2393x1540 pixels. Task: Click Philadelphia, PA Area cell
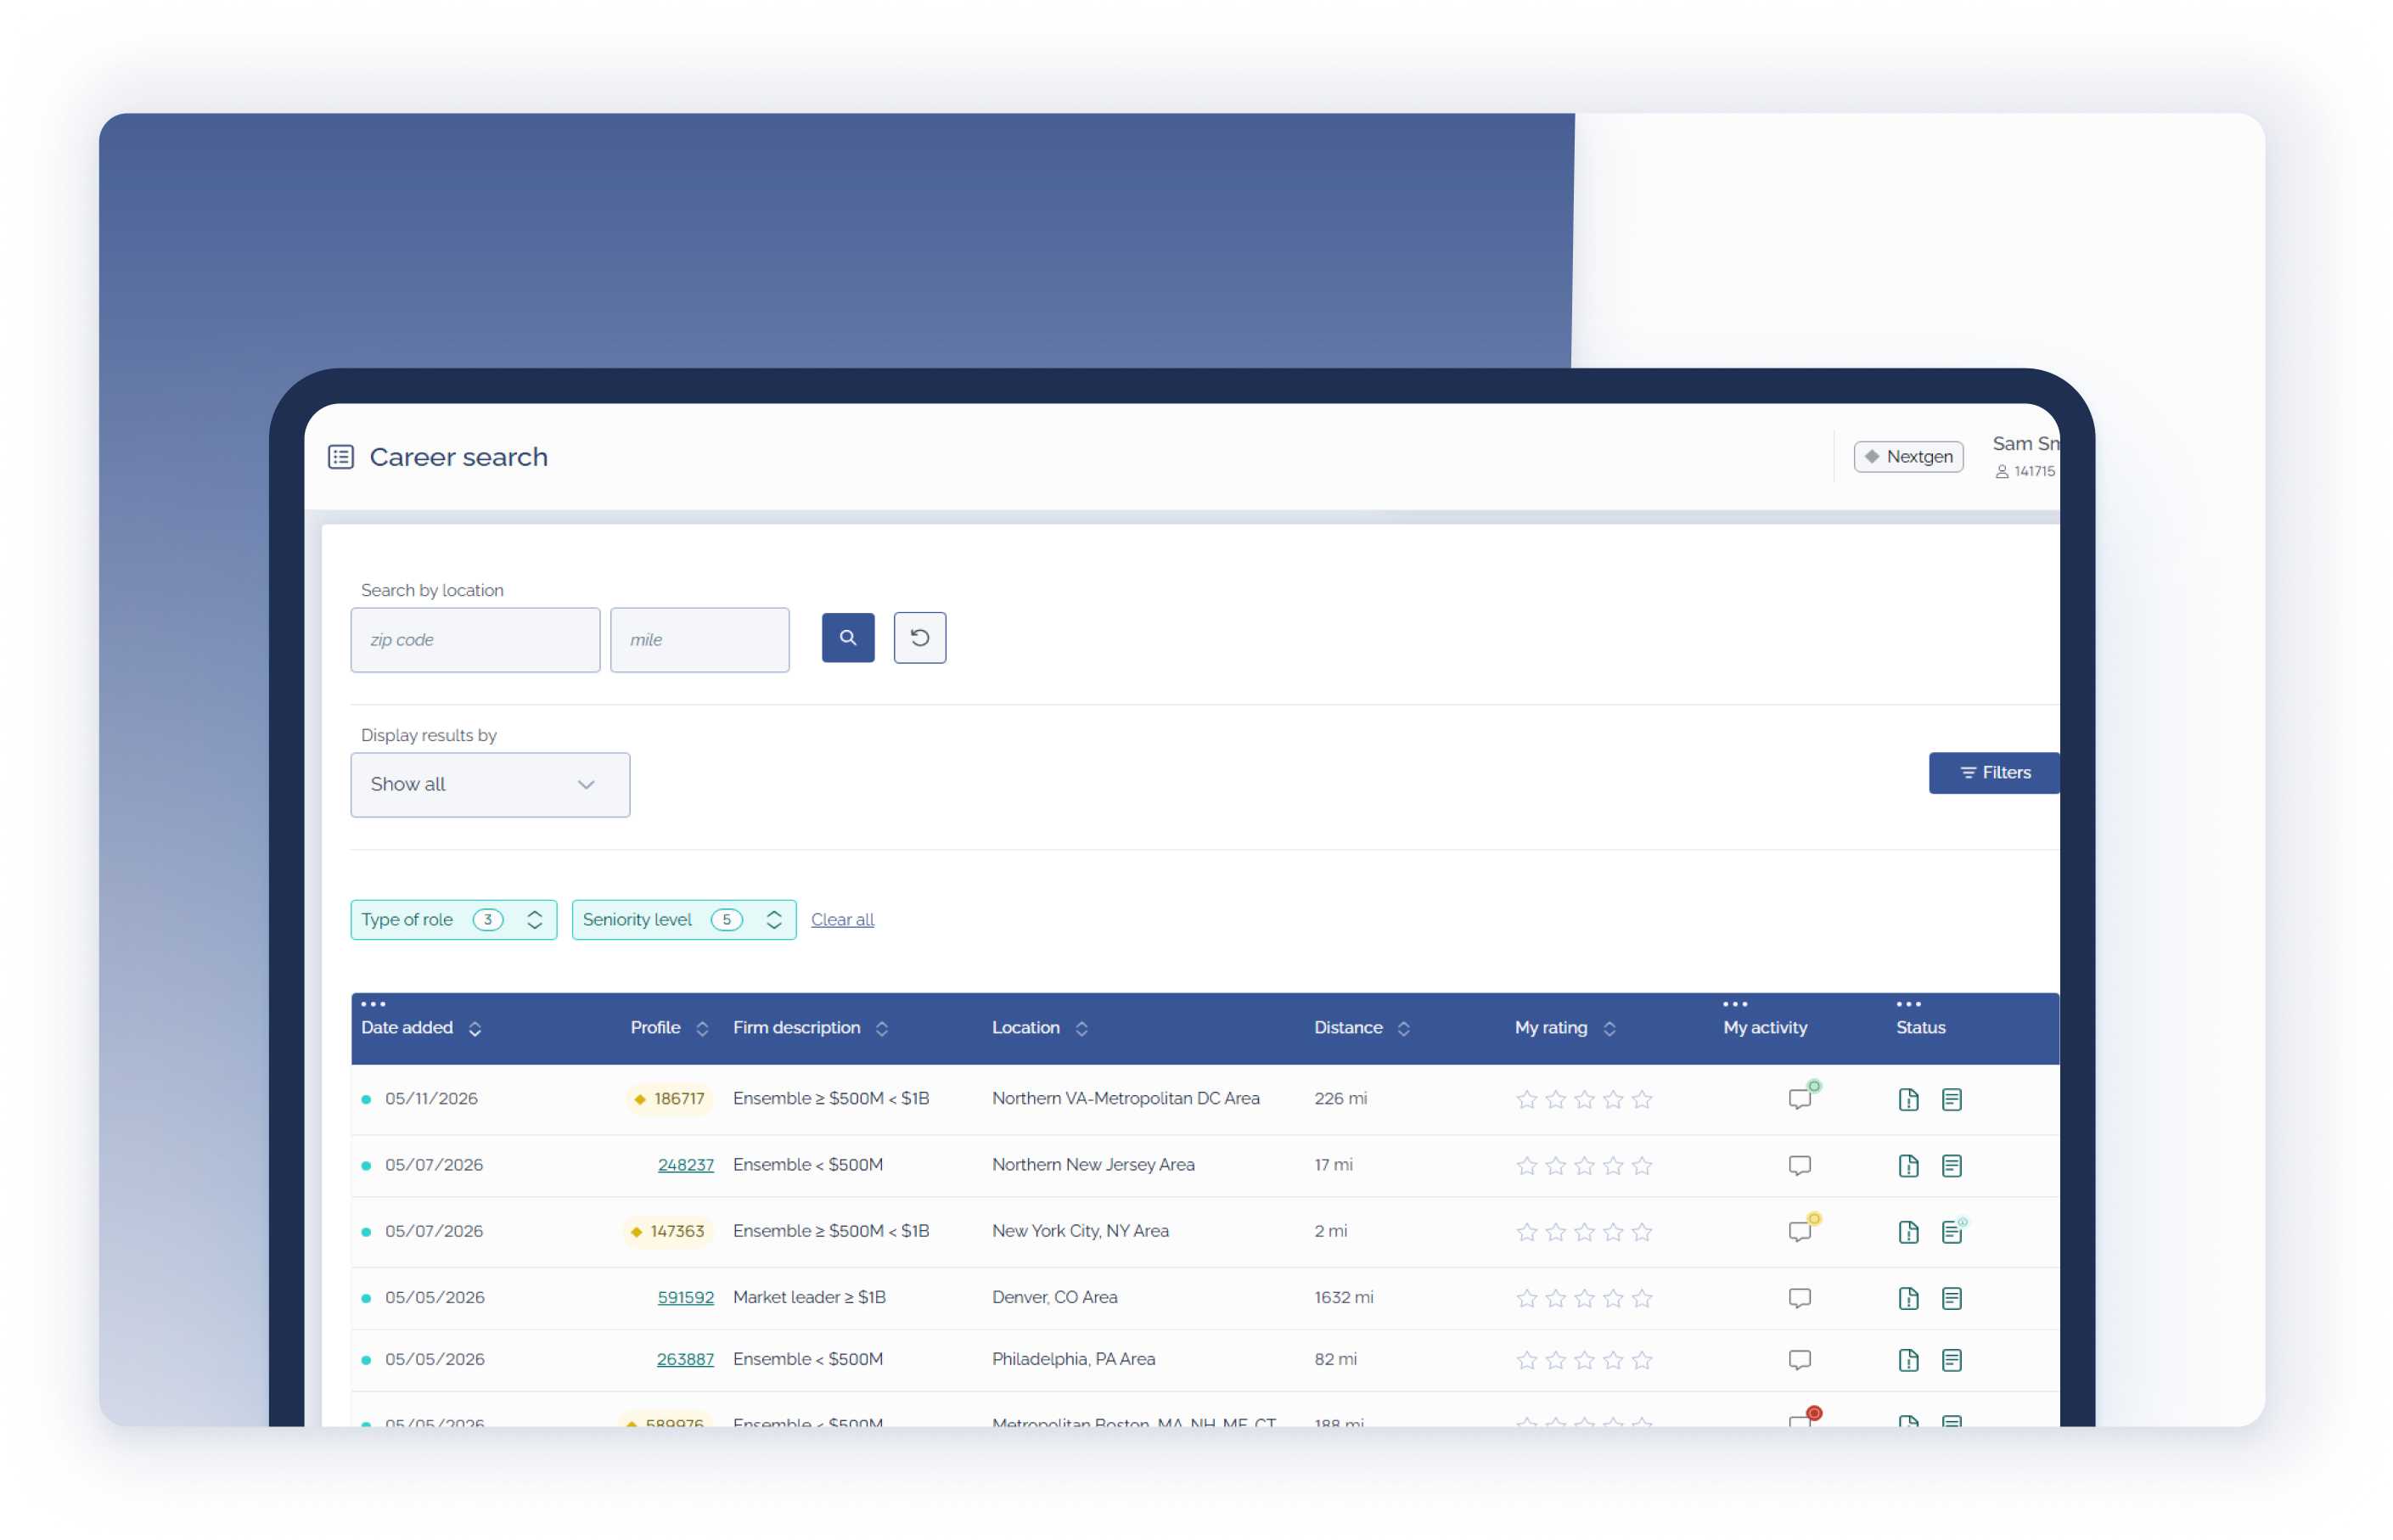click(x=1073, y=1359)
